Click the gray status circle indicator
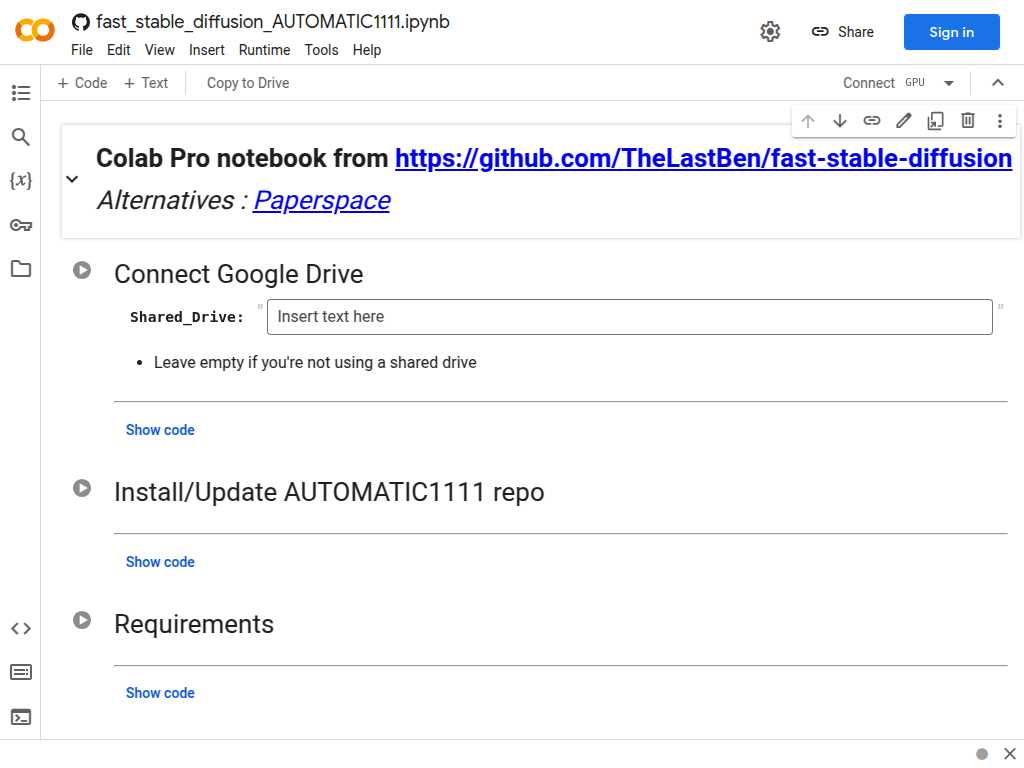Image resolution: width=1024 pixels, height=768 pixels. click(x=982, y=754)
